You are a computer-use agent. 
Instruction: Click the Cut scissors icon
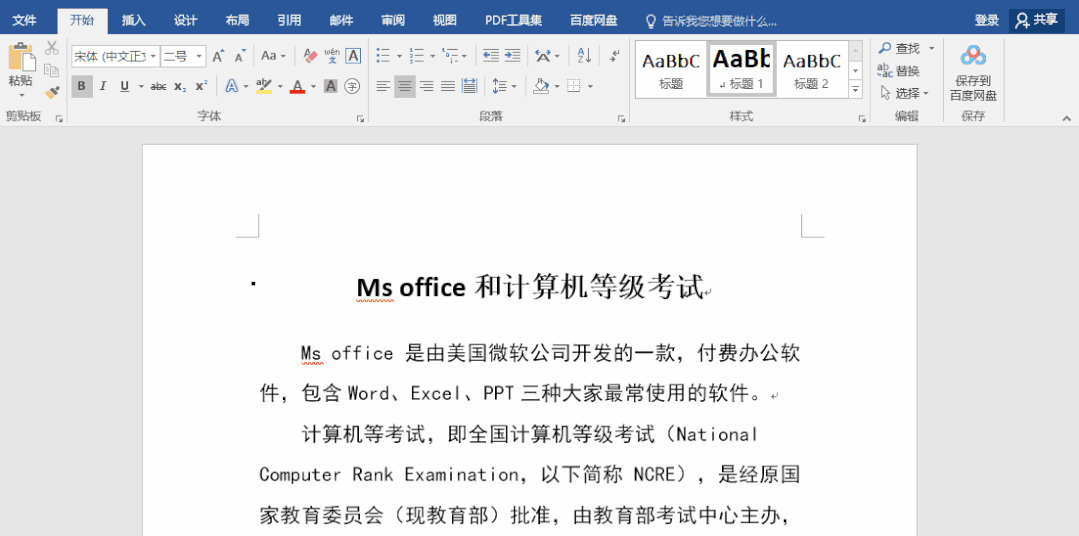52,48
